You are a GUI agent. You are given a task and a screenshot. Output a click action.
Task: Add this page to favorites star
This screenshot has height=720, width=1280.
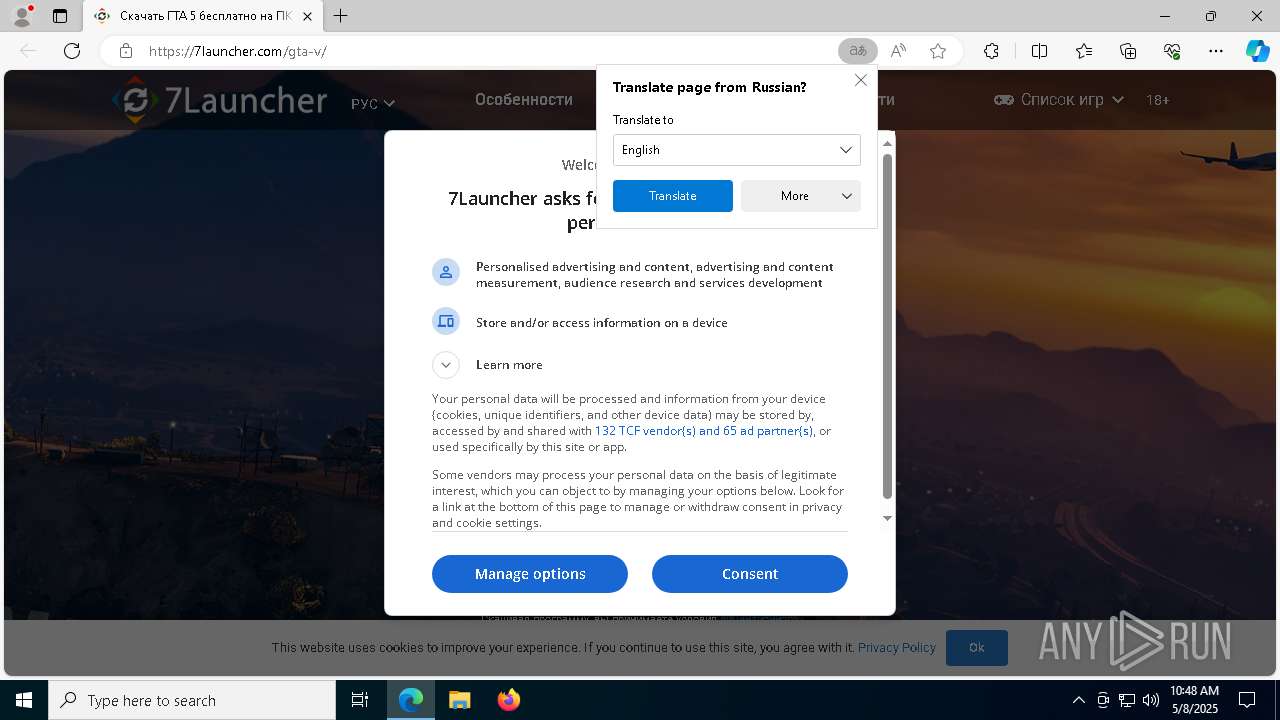938,51
